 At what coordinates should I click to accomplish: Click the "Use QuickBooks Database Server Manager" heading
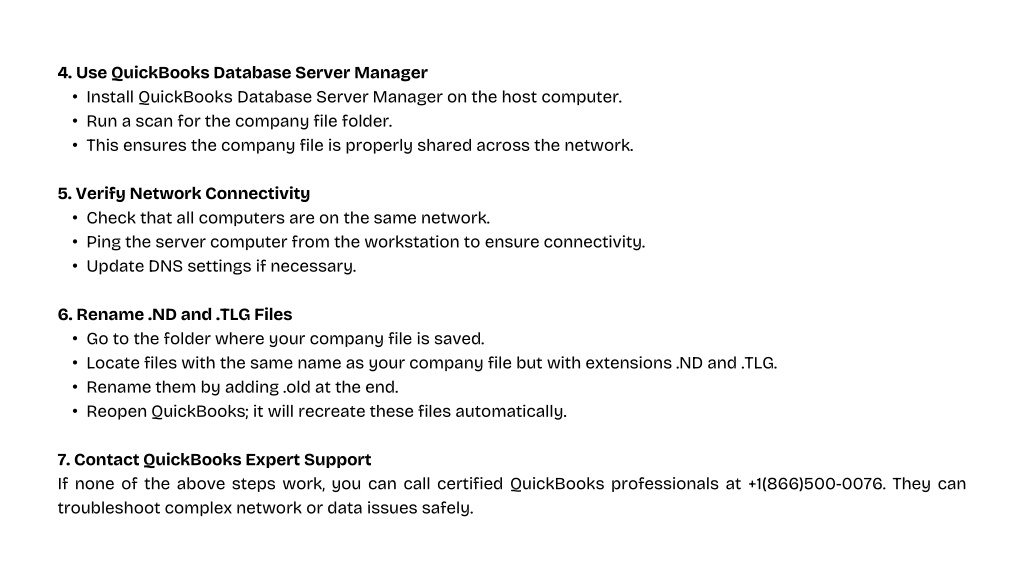tap(242, 73)
